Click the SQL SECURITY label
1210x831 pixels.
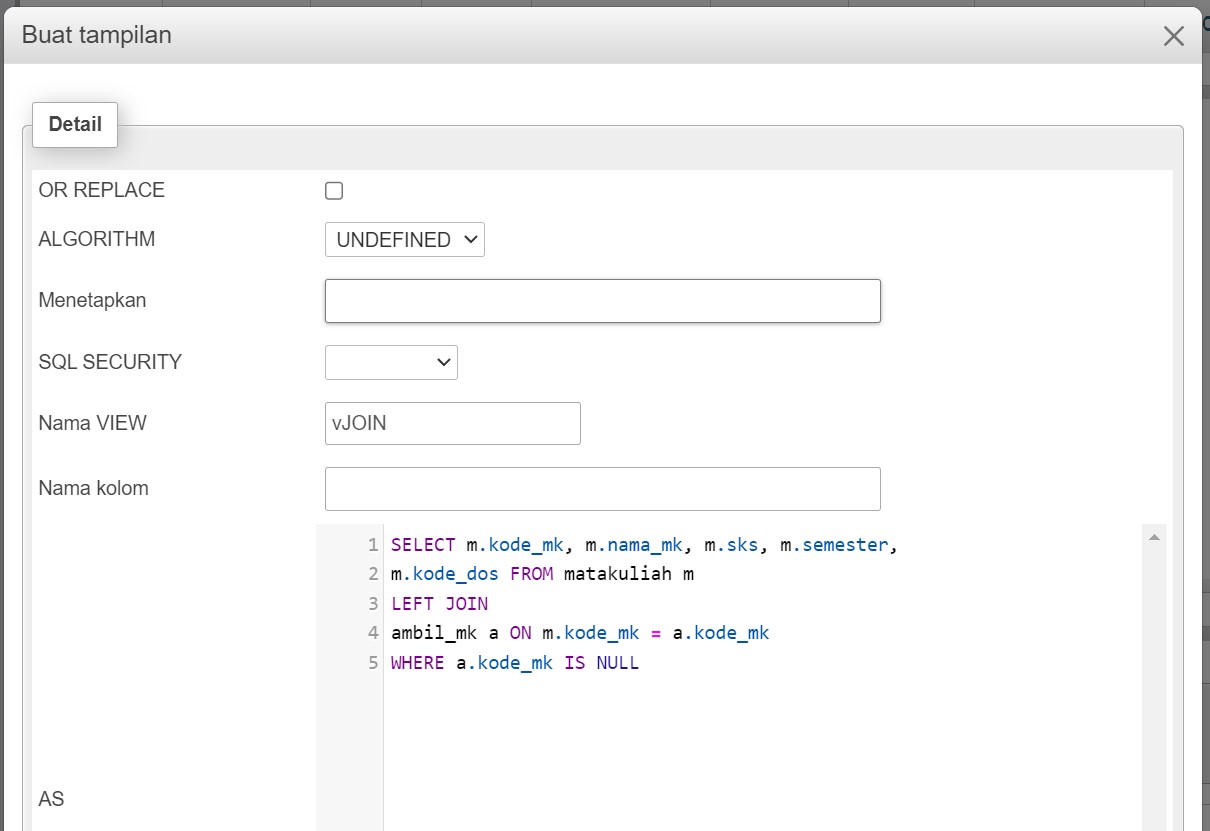[x=110, y=362]
